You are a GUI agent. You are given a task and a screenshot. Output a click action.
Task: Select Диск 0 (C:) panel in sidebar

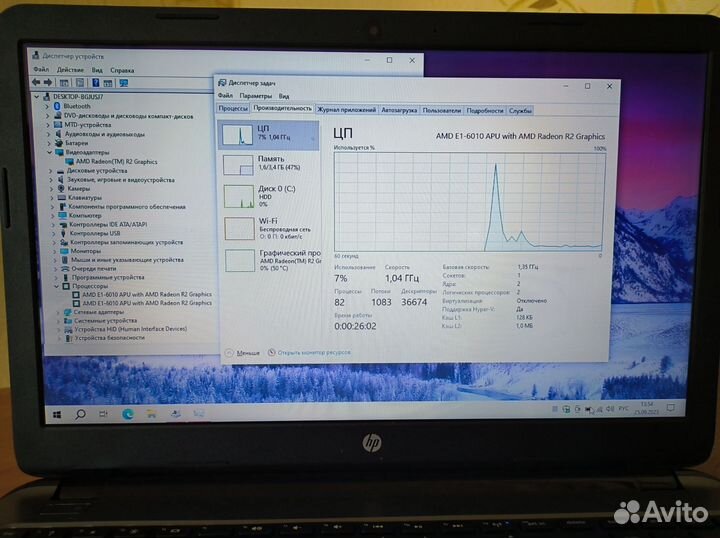(x=270, y=196)
